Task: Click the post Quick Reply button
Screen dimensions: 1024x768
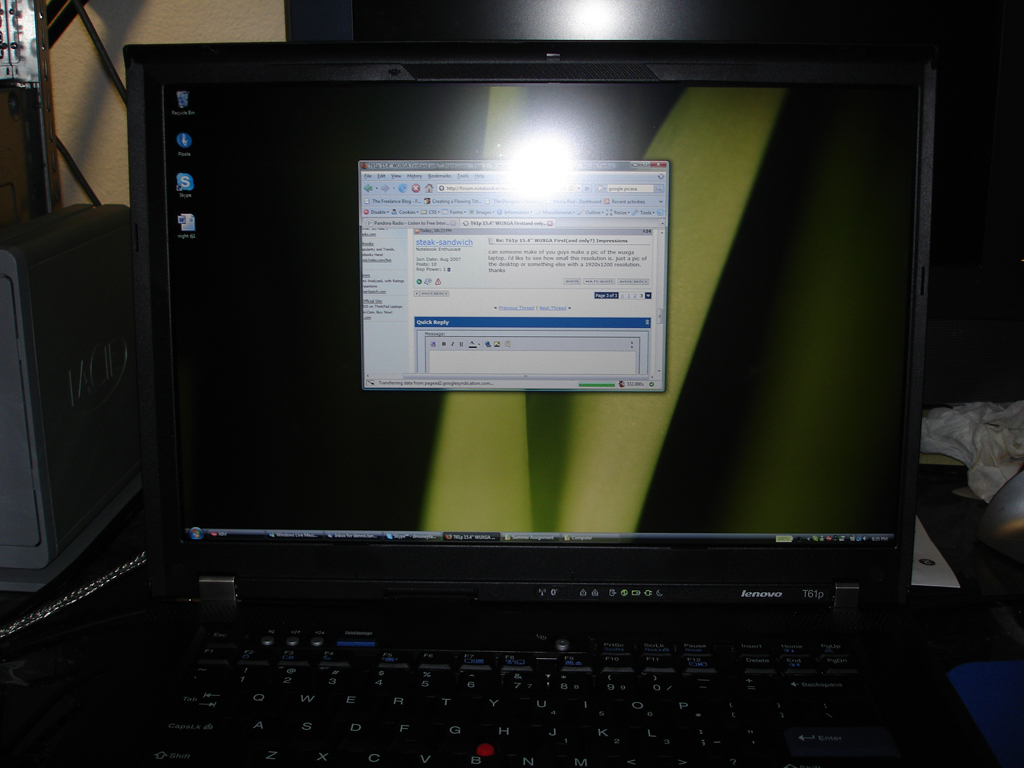Action: click(x=633, y=281)
